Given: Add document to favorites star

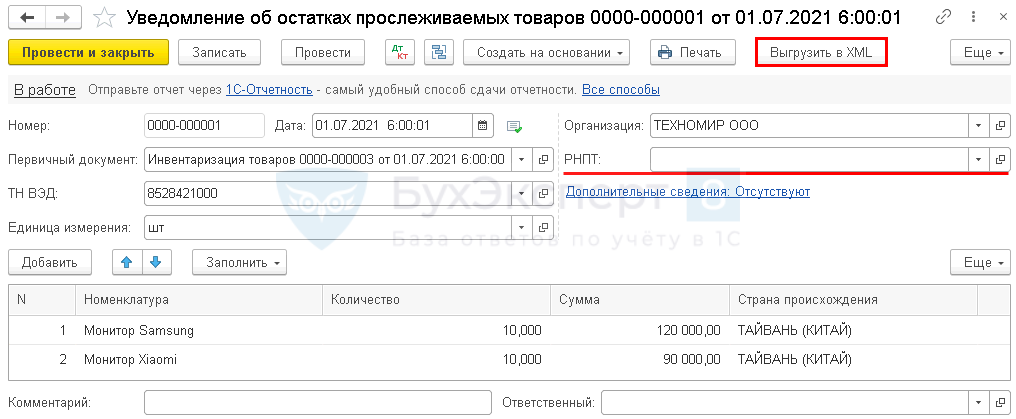Looking at the screenshot, I should pyautogui.click(x=104, y=18).
